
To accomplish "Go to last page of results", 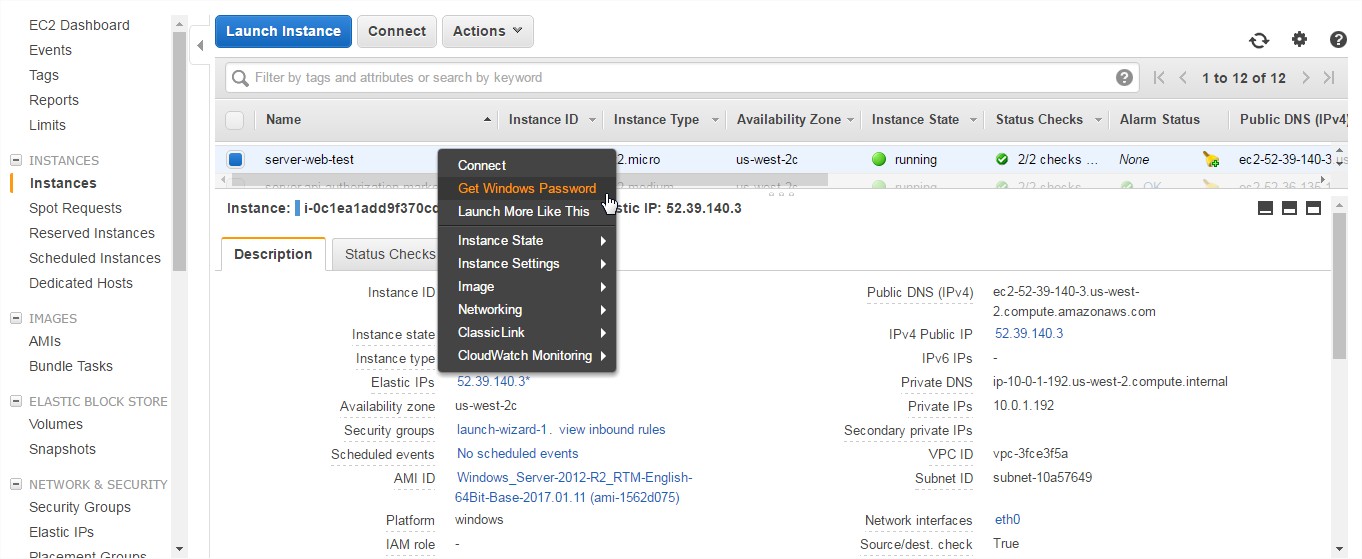I will (x=1329, y=78).
